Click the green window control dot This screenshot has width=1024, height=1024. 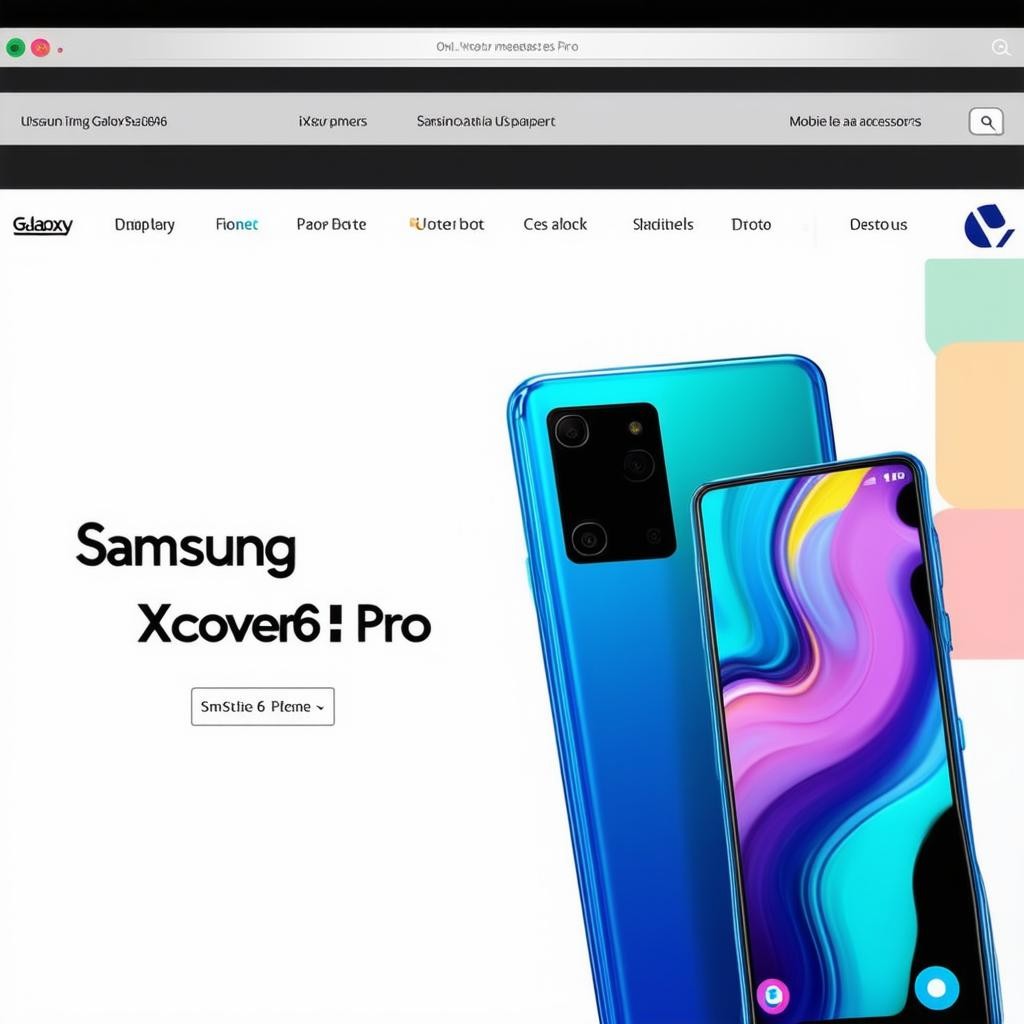[16, 48]
